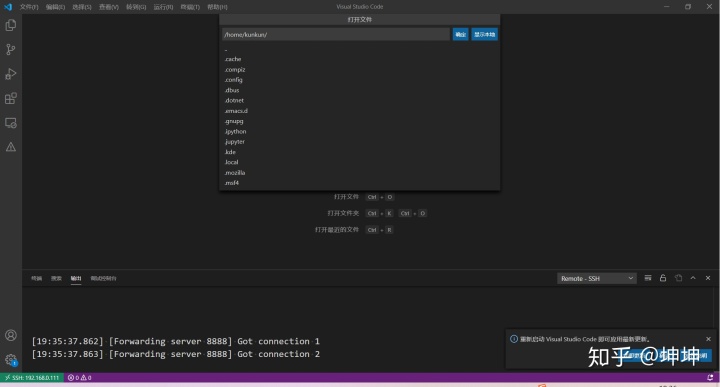Open the 运行(R) menu
720x387 pixels.
(x=163, y=7)
